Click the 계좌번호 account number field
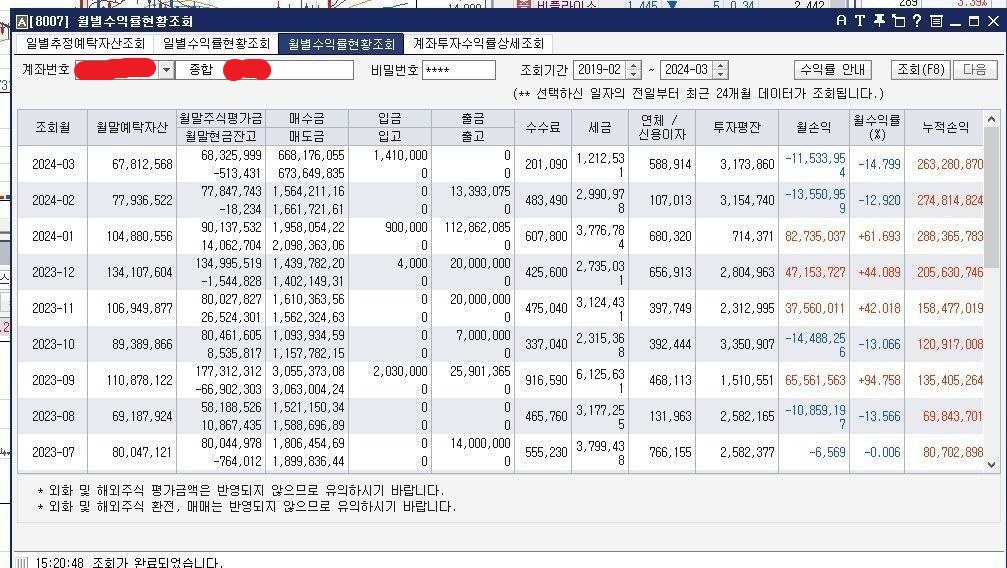The image size is (1007, 568). (x=117, y=70)
